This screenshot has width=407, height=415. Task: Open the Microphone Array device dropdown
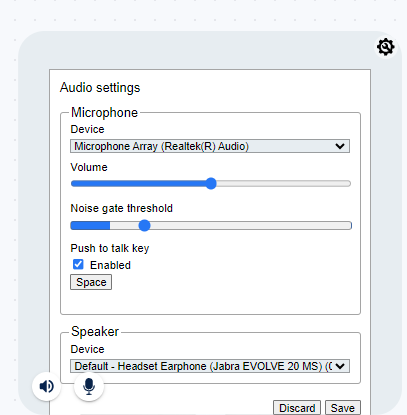pyautogui.click(x=210, y=146)
